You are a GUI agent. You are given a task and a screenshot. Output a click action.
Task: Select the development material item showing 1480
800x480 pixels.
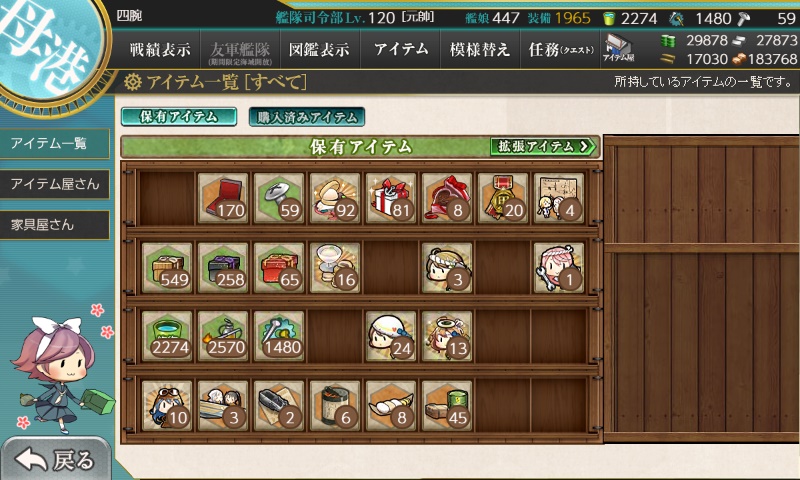point(279,336)
